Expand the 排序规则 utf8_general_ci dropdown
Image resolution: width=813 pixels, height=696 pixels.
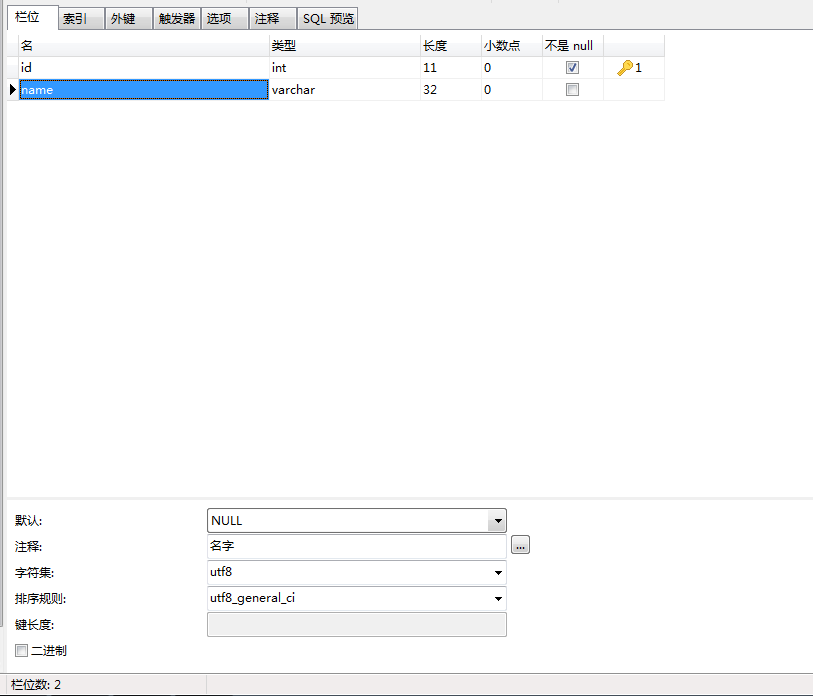498,598
